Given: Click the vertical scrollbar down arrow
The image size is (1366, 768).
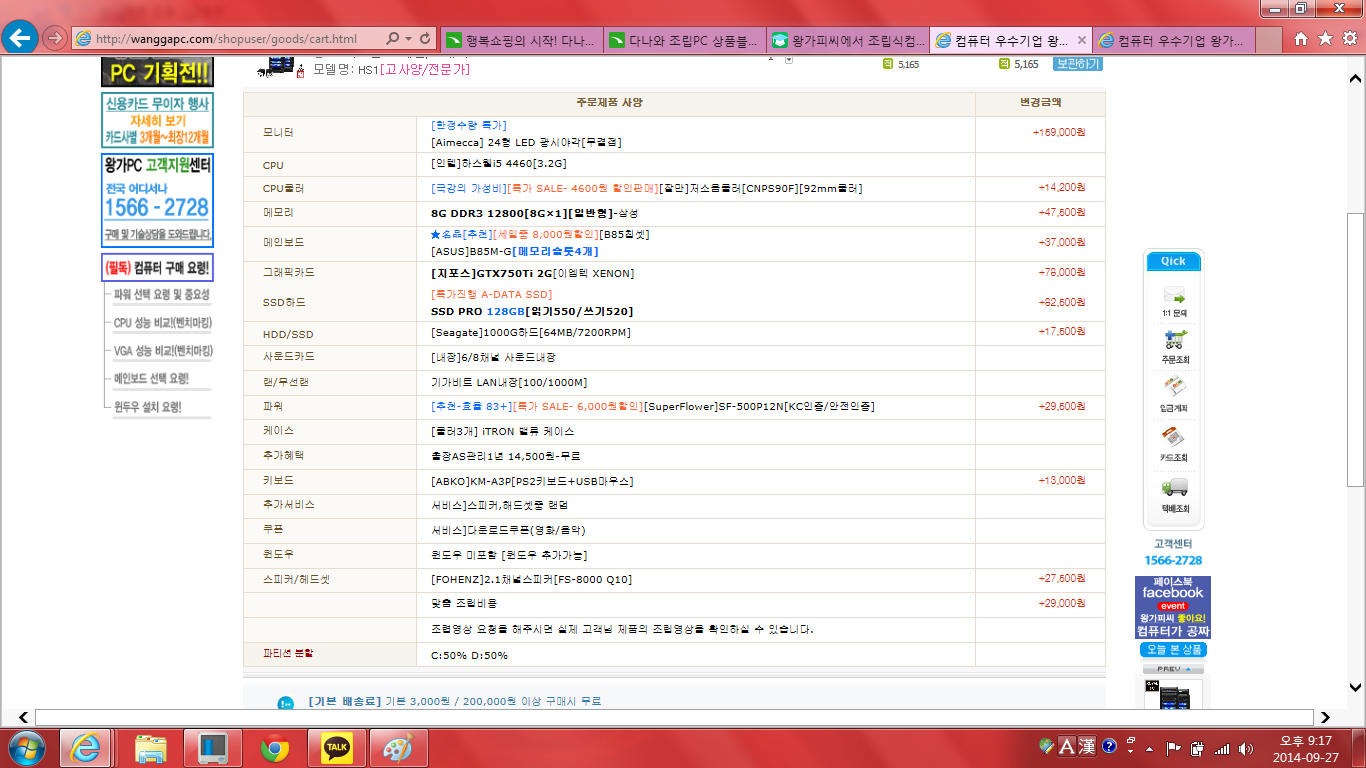Looking at the screenshot, I should click(1356, 688).
